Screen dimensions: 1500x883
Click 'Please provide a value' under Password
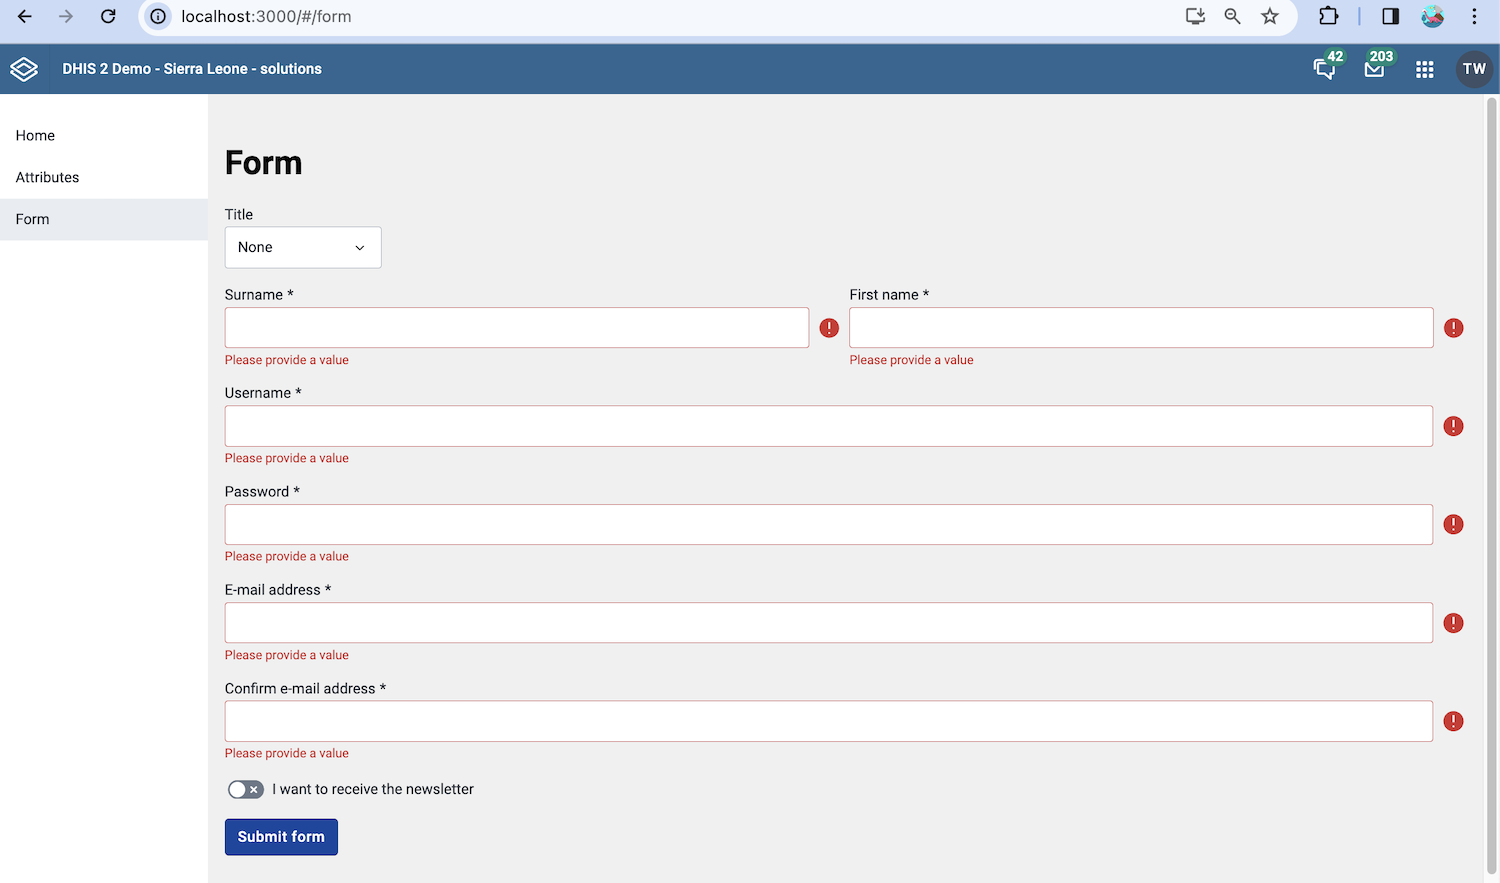(287, 556)
